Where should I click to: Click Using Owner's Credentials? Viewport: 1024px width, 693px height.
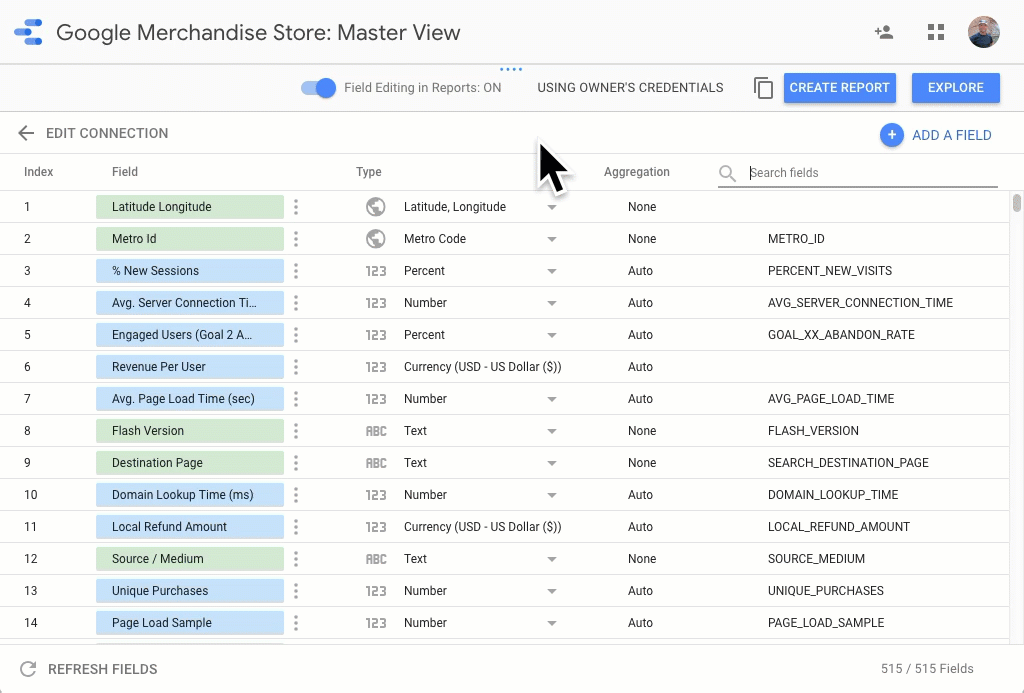[630, 88]
